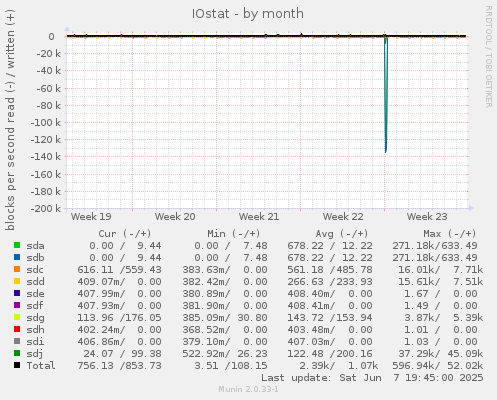Click the blue sdb legend color square
The image size is (497, 400).
[17, 257]
